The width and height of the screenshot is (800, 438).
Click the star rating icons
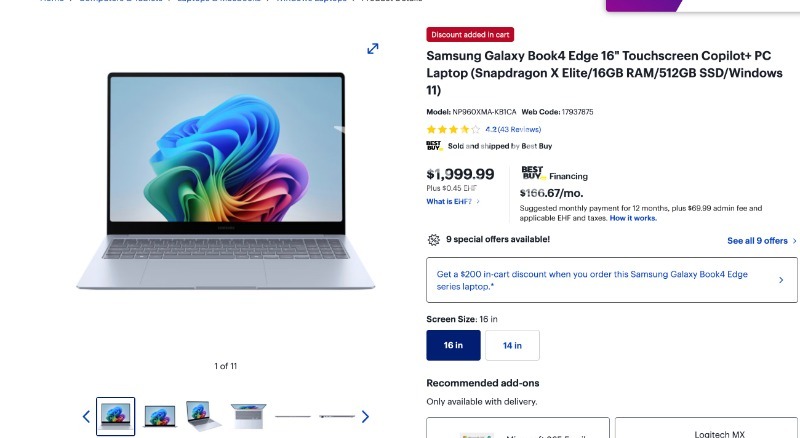coord(453,129)
